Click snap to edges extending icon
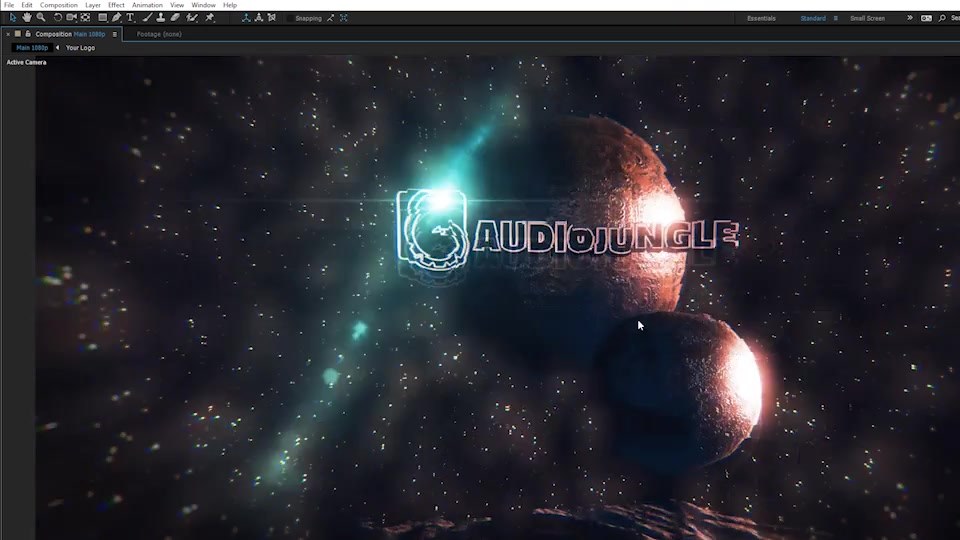The height and width of the screenshot is (540, 960). tap(331, 18)
